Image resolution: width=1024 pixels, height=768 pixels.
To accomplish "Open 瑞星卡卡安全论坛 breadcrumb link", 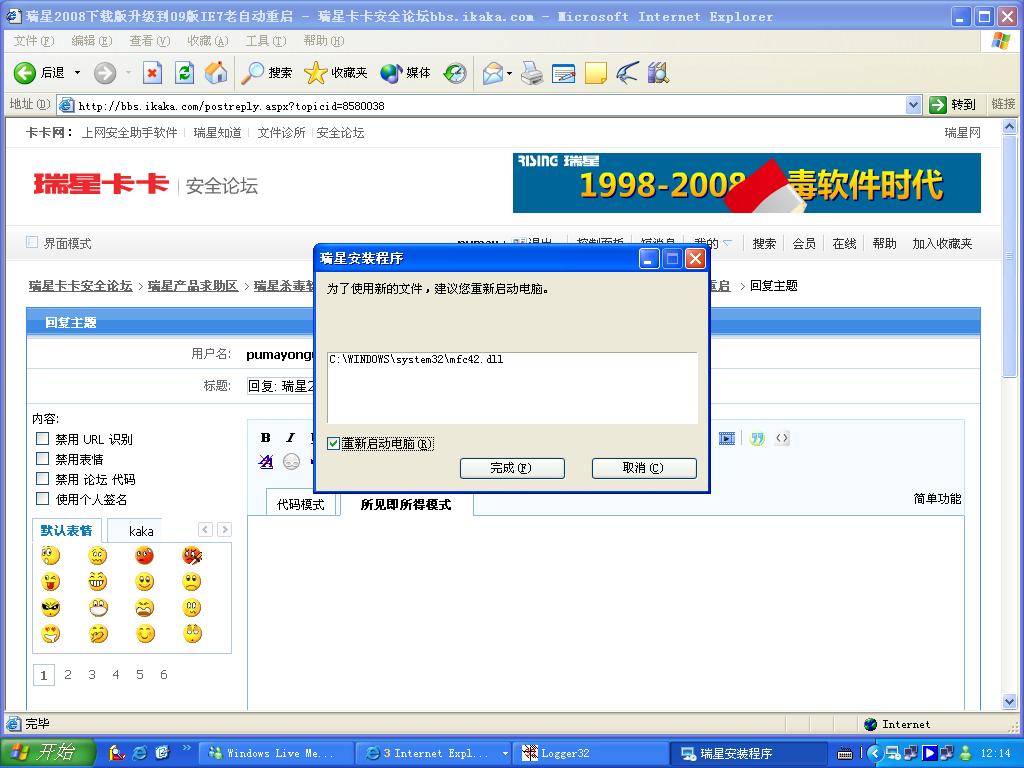I will click(x=80, y=286).
